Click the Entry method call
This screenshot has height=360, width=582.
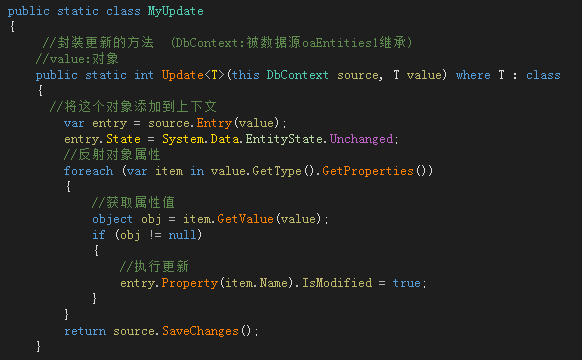pyautogui.click(x=214, y=123)
